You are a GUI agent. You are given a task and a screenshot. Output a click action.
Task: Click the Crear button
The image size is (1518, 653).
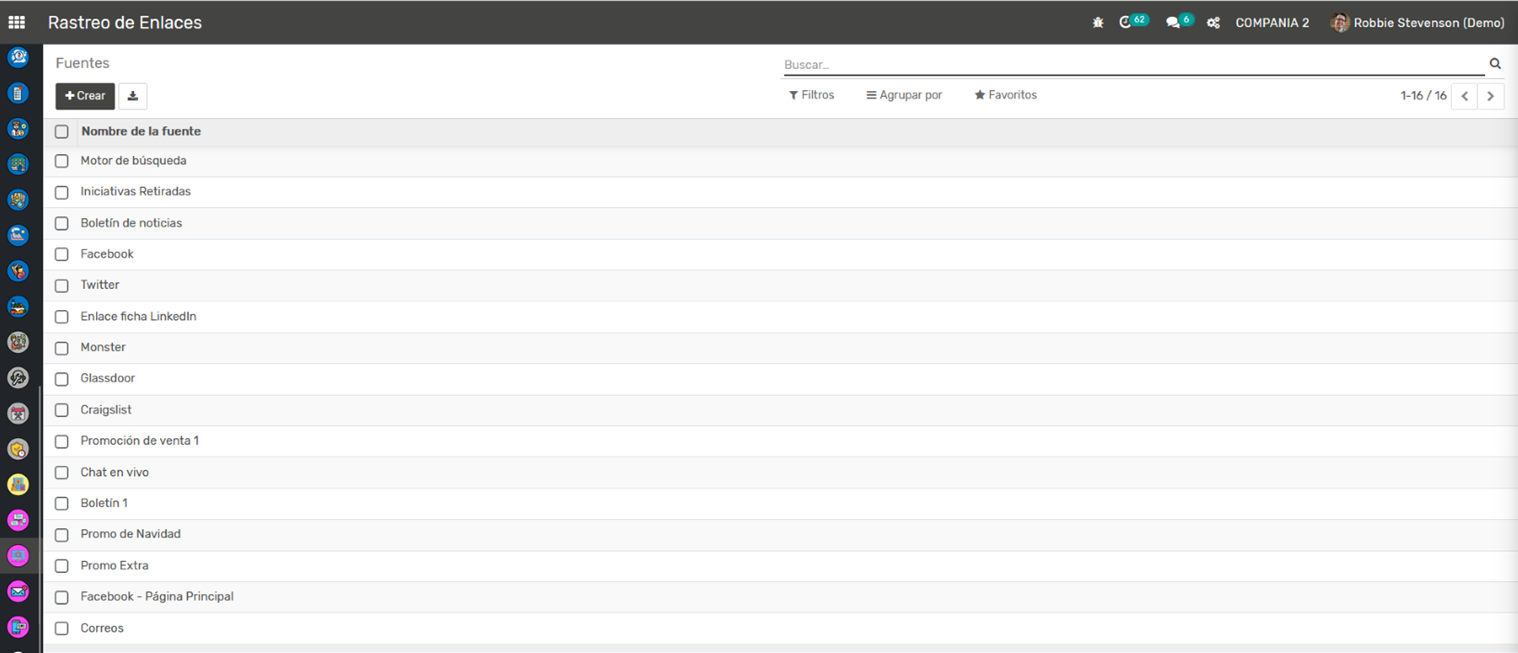point(85,96)
